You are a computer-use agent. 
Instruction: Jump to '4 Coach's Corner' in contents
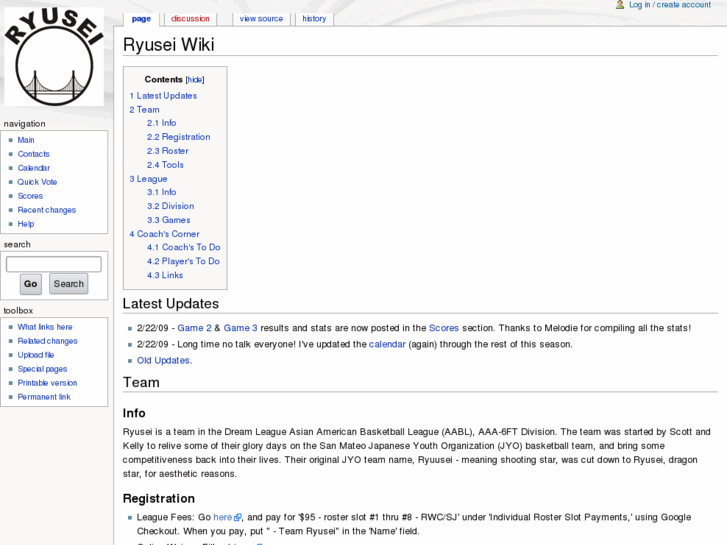click(x=165, y=234)
